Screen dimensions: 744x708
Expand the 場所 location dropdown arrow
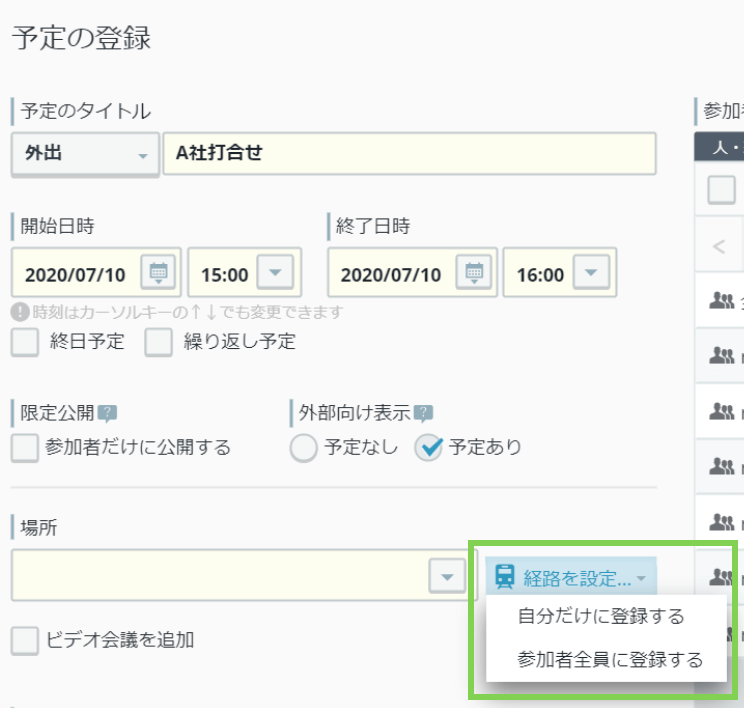[x=447, y=576]
